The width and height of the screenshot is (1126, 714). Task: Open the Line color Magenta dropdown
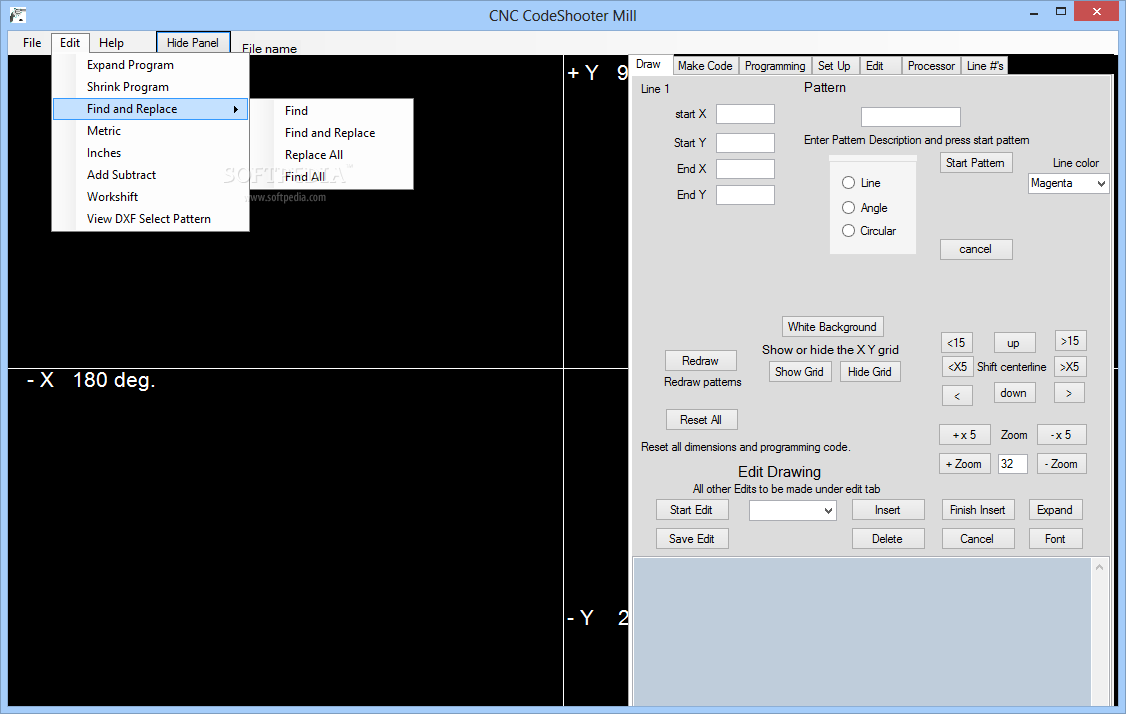[x=1069, y=183]
